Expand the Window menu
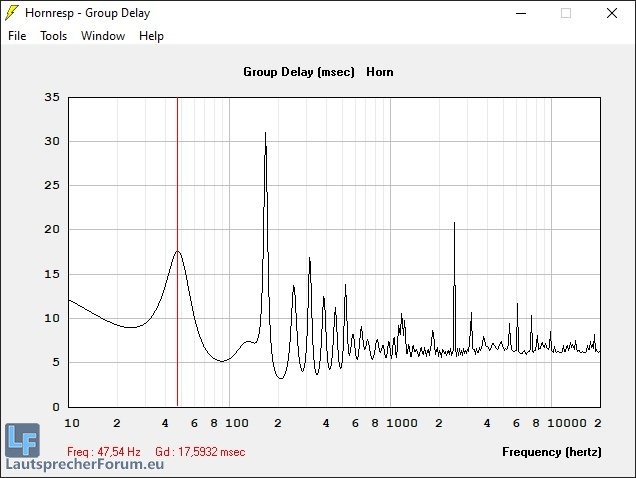The height and width of the screenshot is (478, 636). pyautogui.click(x=103, y=36)
